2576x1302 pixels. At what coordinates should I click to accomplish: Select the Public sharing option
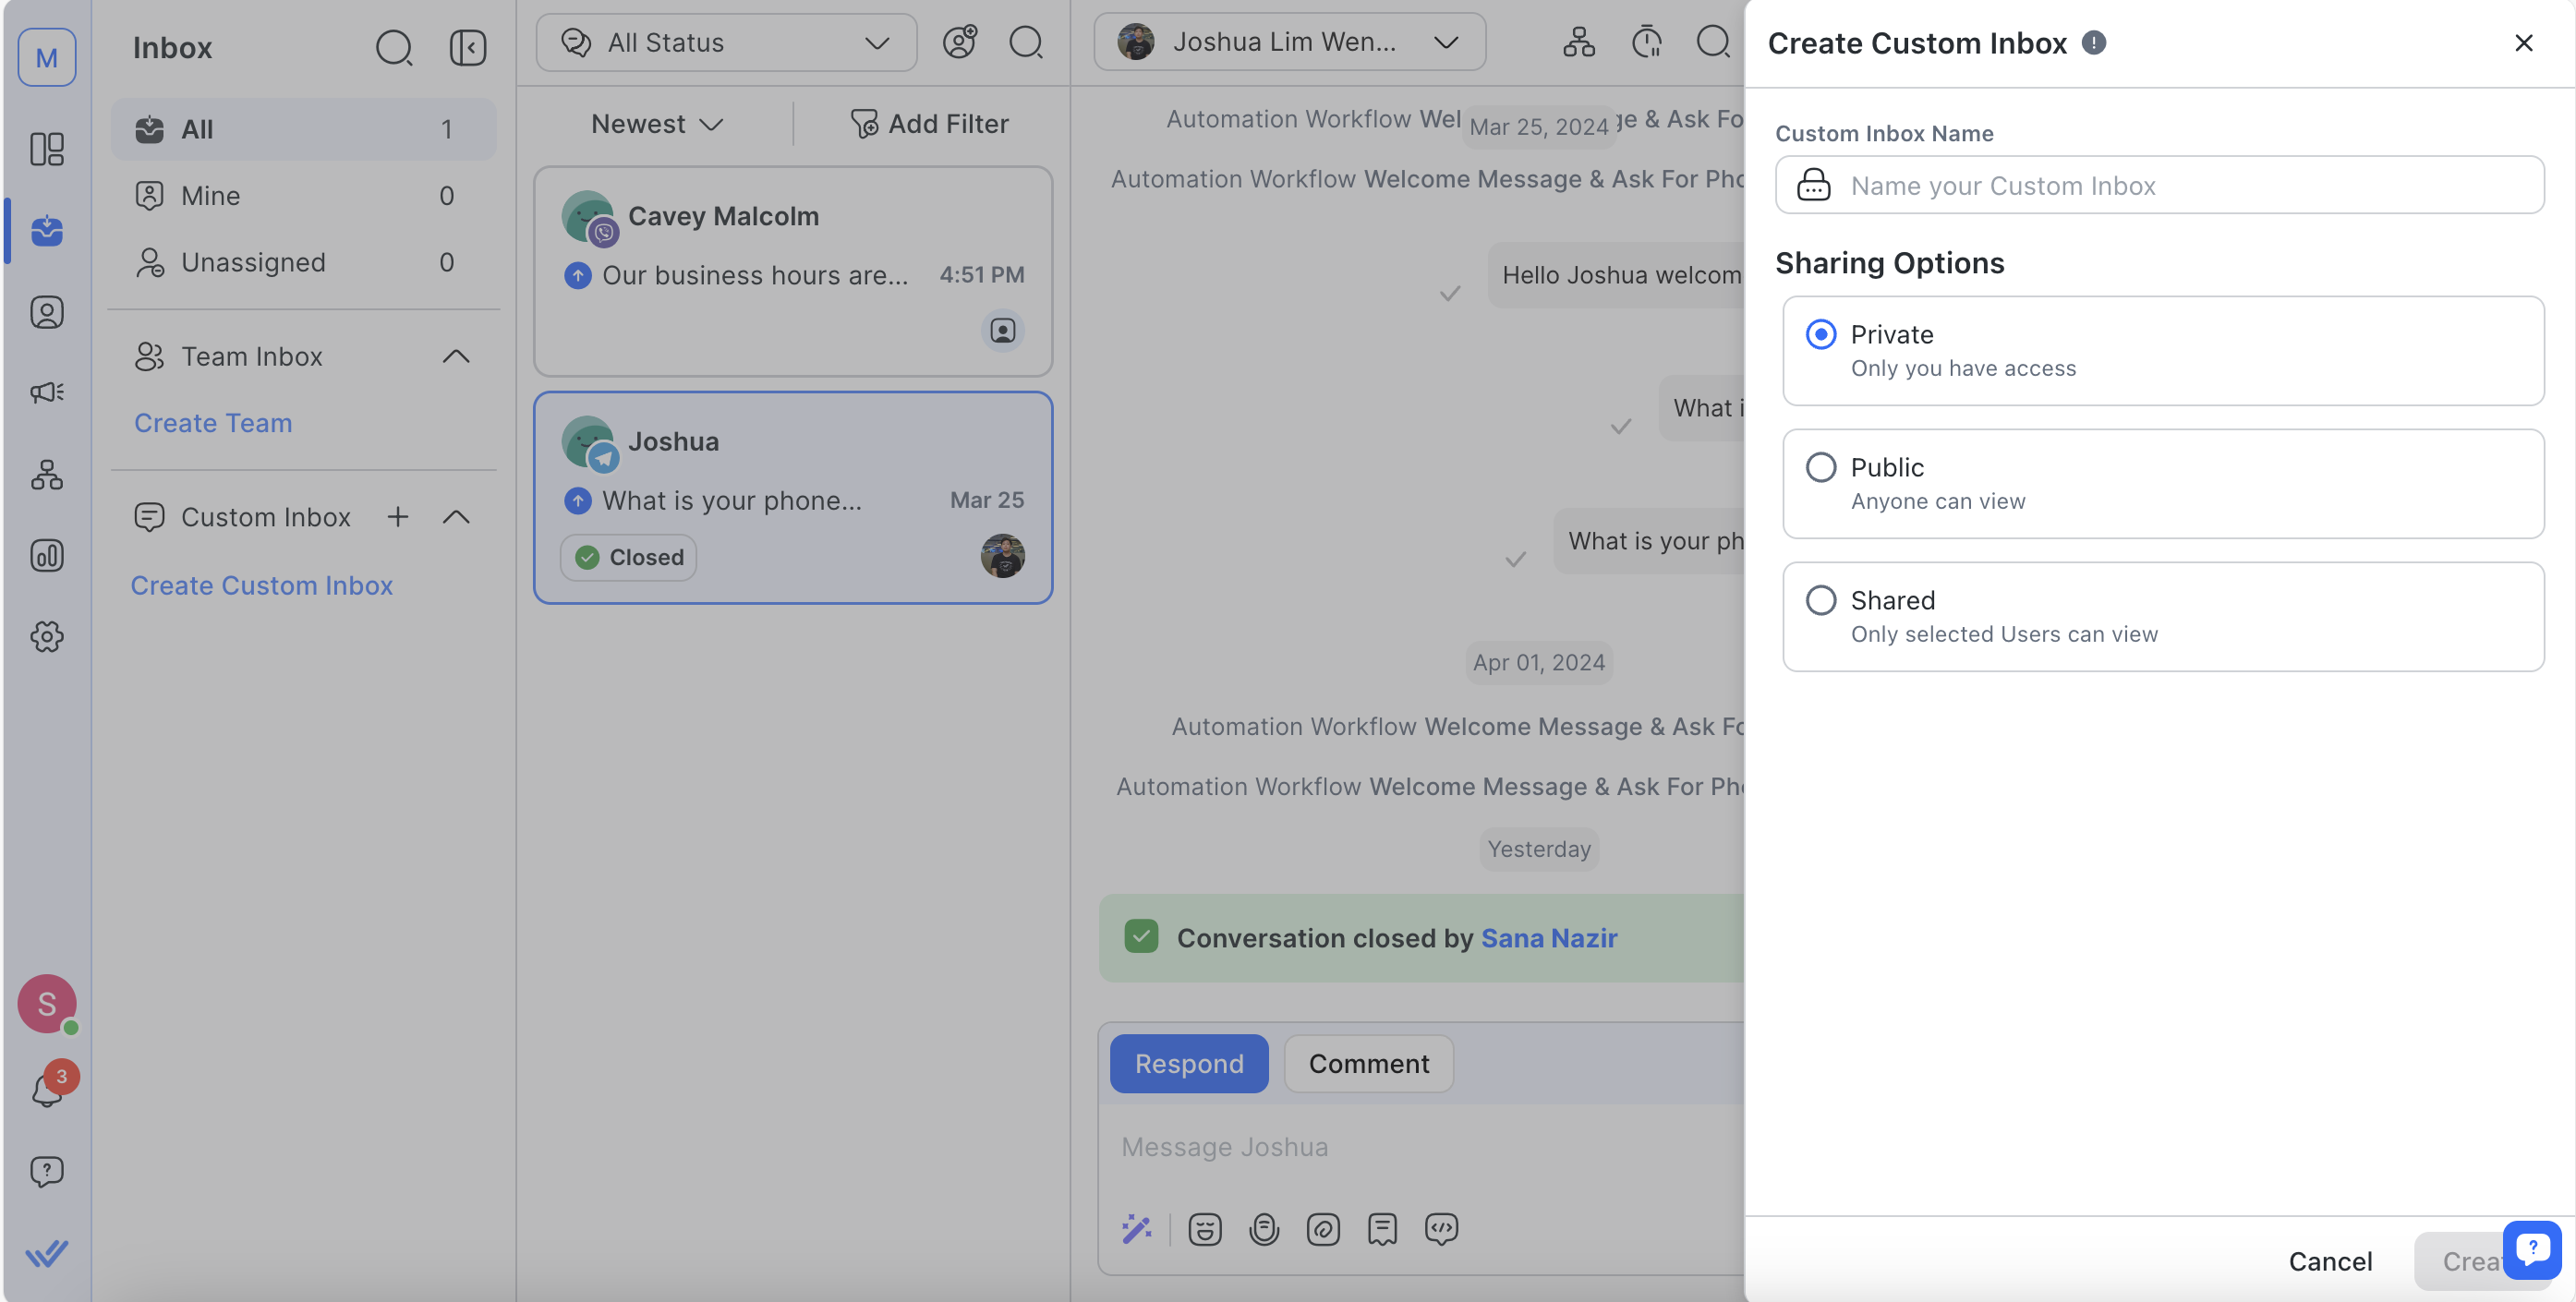[x=1820, y=467]
